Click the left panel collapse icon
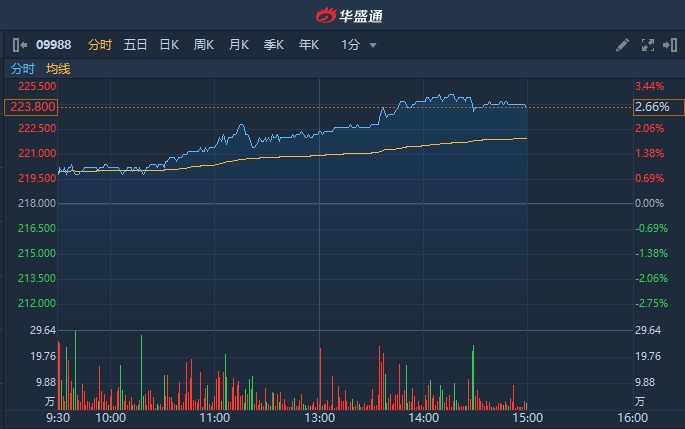 pos(19,45)
